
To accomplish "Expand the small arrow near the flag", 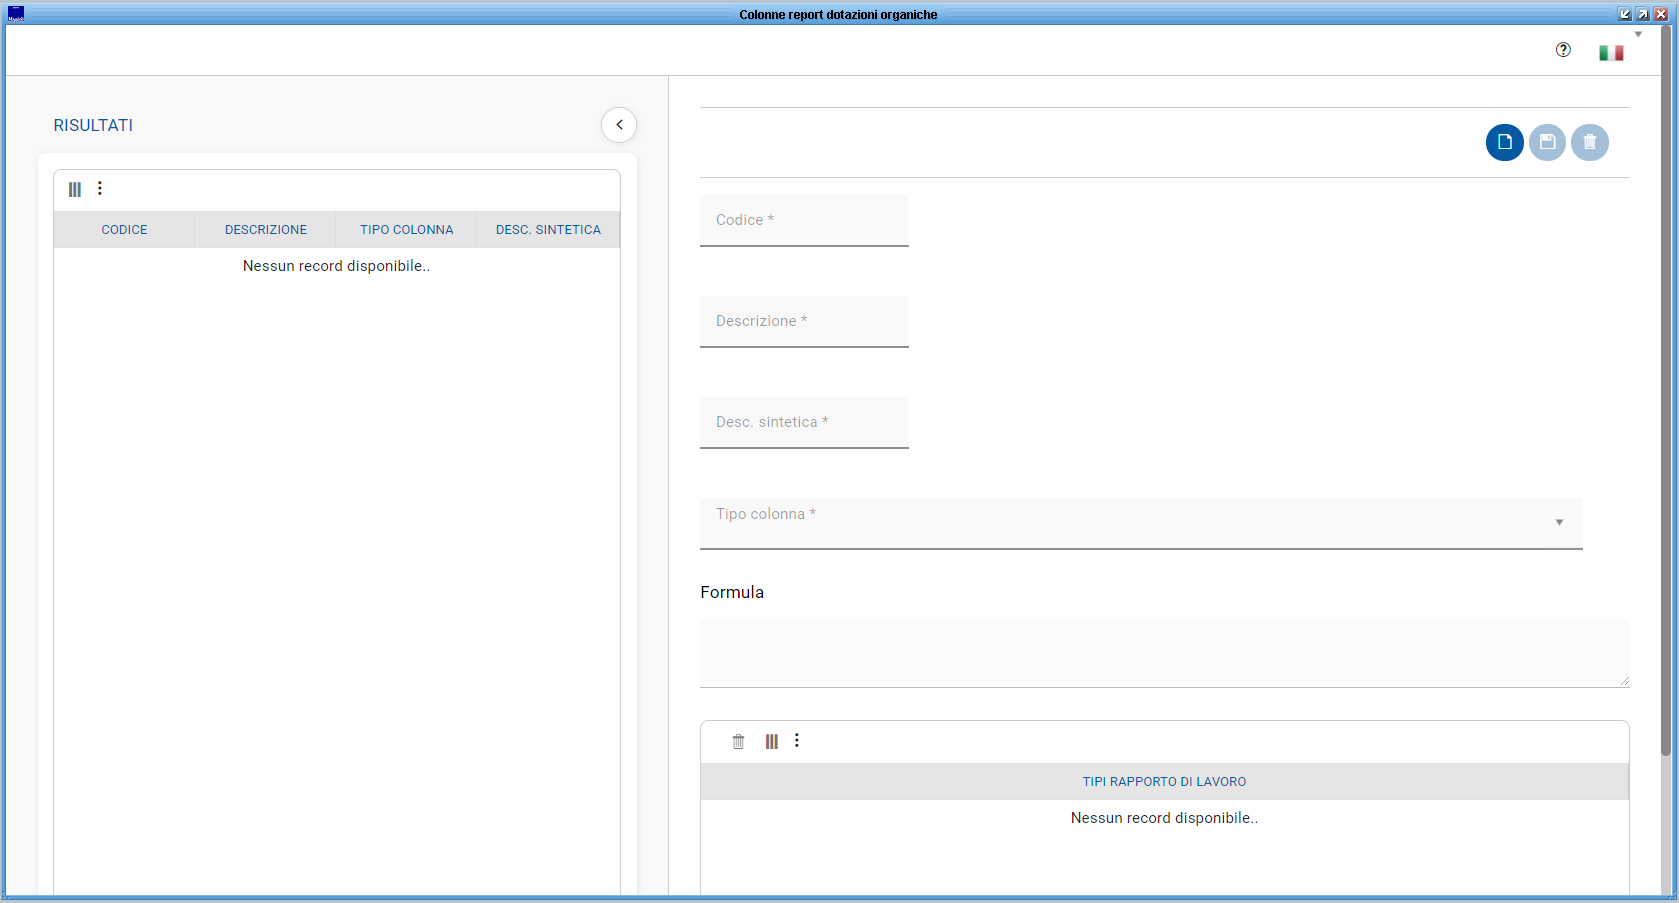I will click(x=1638, y=35).
